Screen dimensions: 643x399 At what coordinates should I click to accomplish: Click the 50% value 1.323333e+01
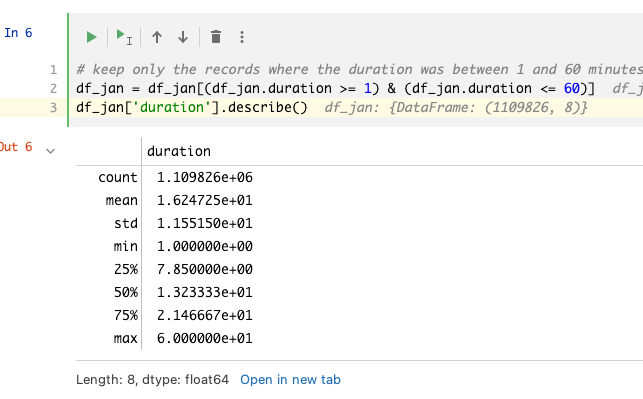205,292
